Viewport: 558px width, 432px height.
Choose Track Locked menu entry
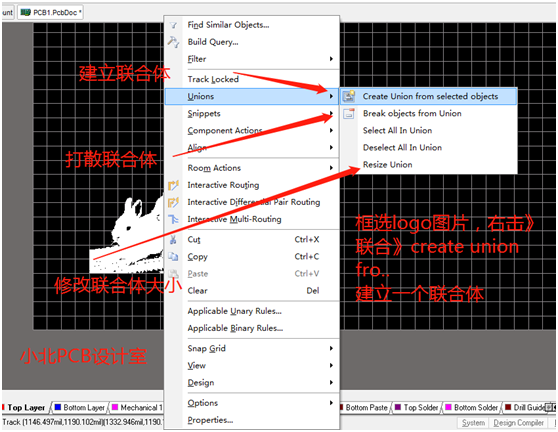pyautogui.click(x=252, y=79)
